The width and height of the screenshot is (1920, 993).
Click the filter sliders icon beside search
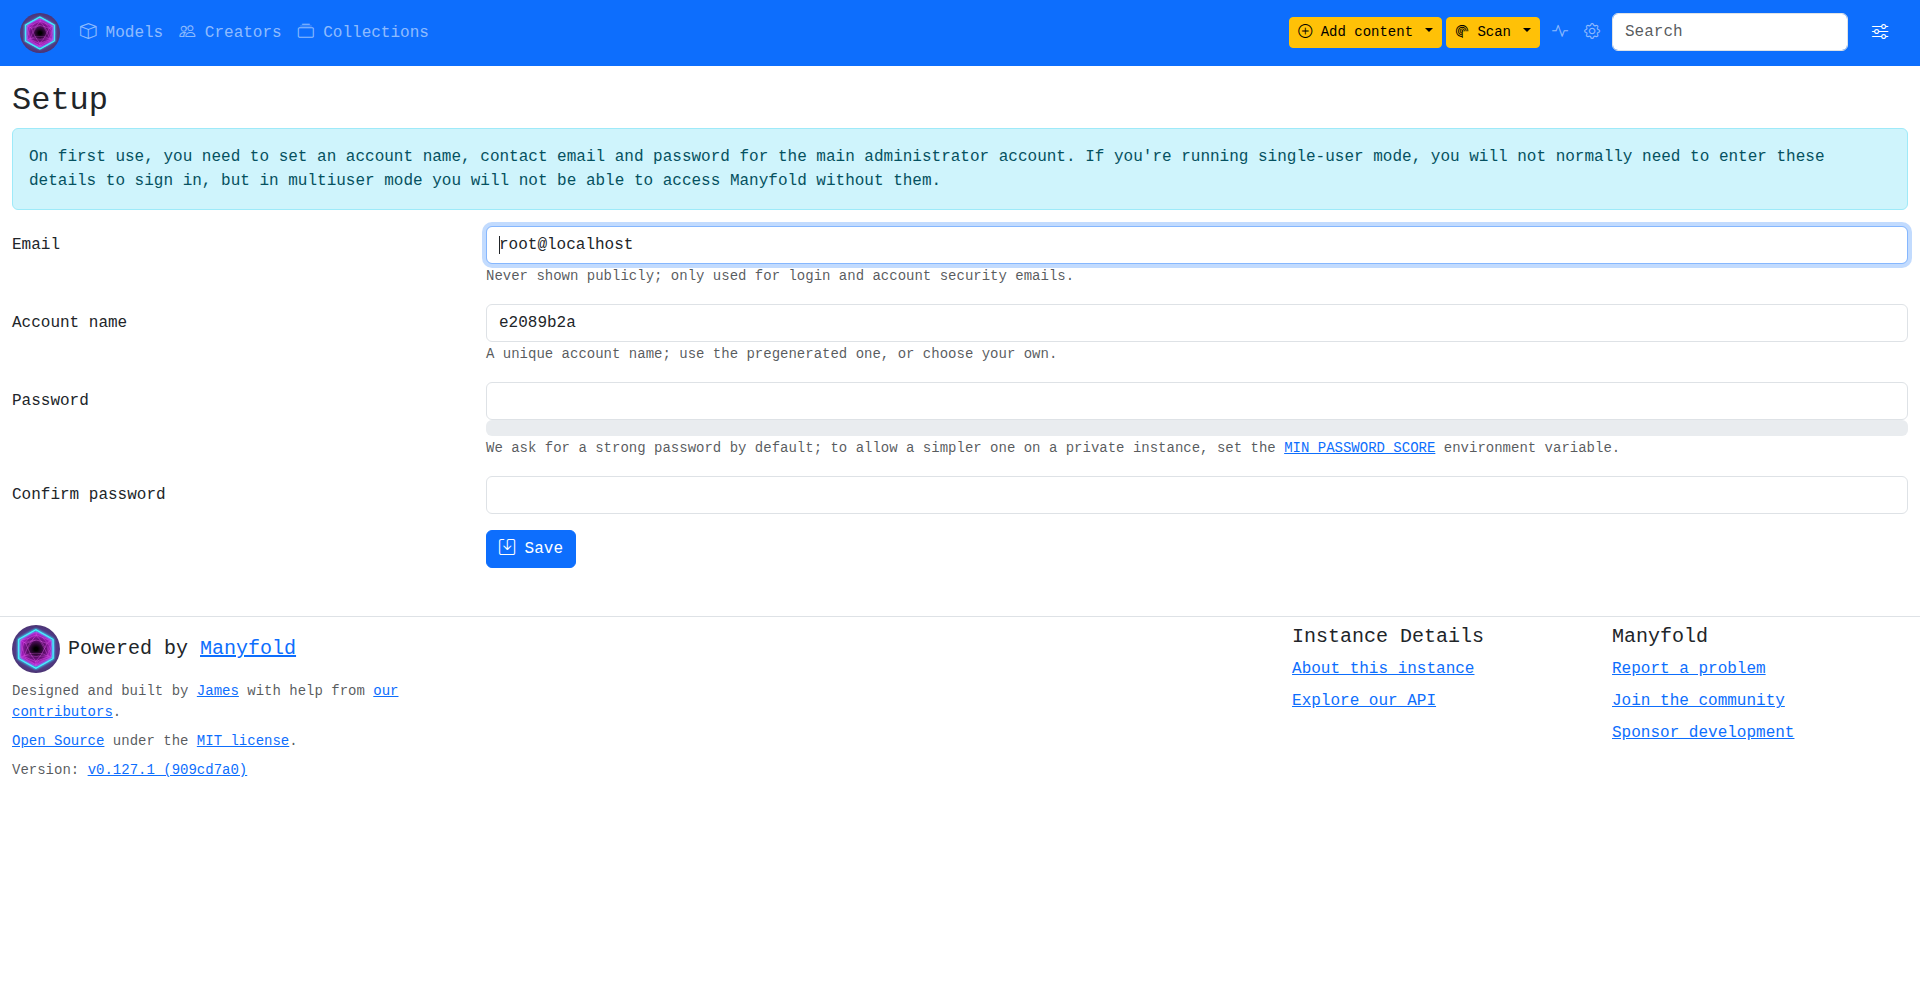tap(1880, 32)
